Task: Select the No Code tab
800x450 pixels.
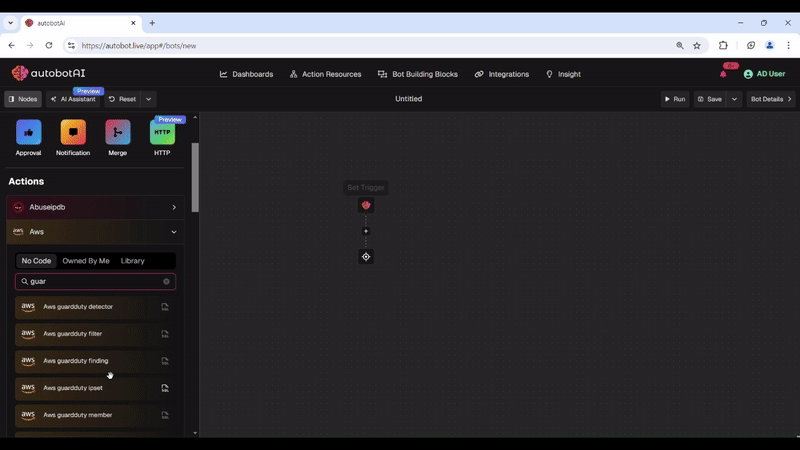Action: pyautogui.click(x=36, y=261)
